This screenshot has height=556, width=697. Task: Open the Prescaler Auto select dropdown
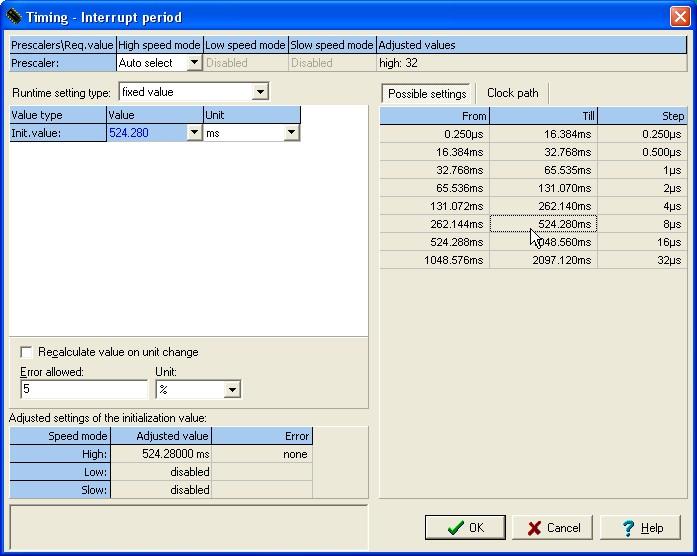click(x=194, y=63)
